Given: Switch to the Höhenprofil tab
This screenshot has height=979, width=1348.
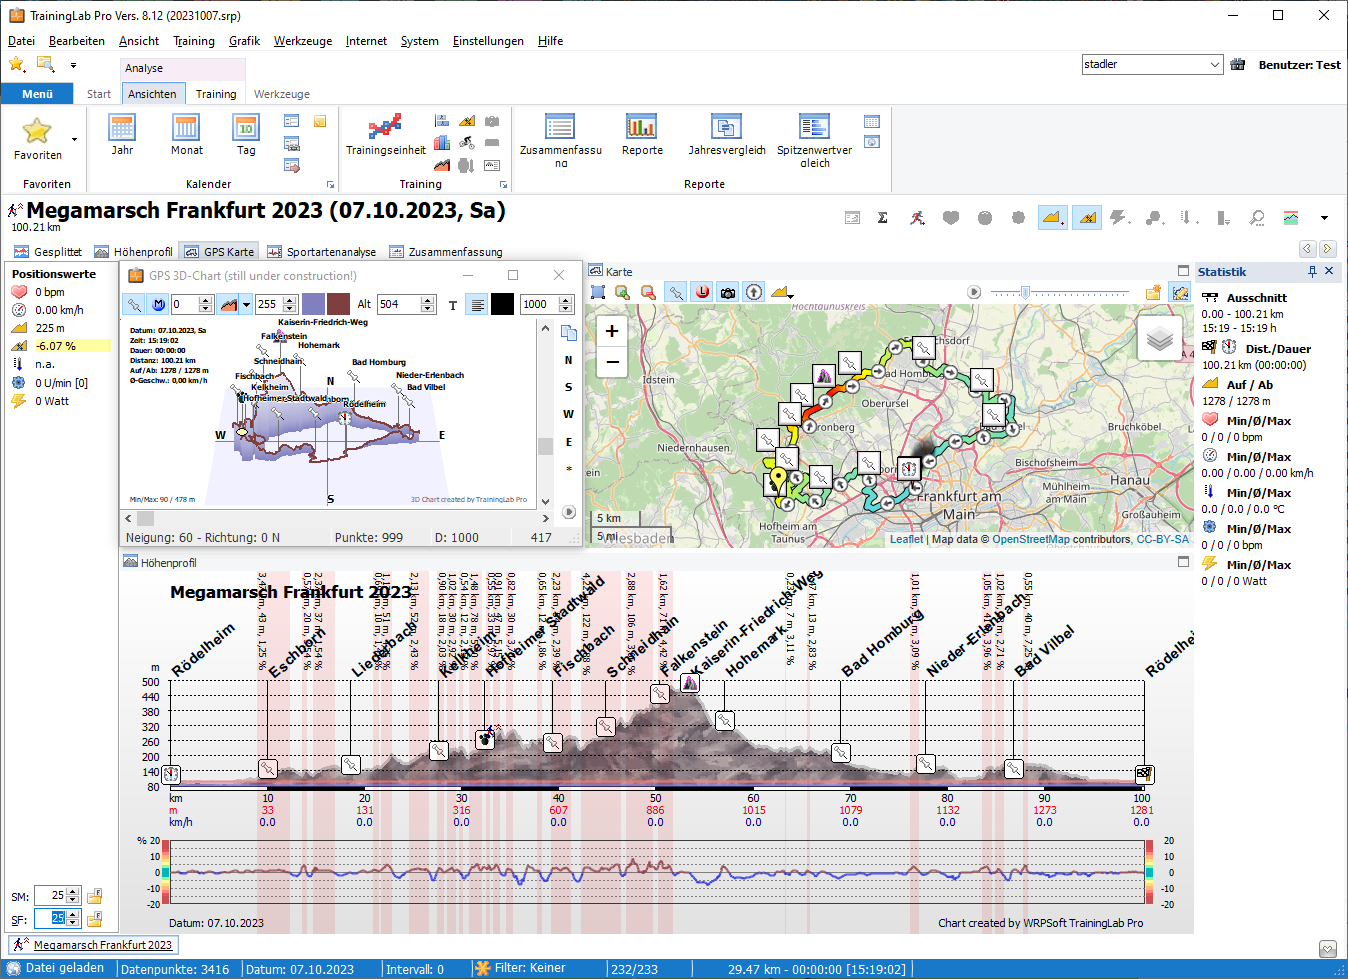Looking at the screenshot, I should 133,252.
